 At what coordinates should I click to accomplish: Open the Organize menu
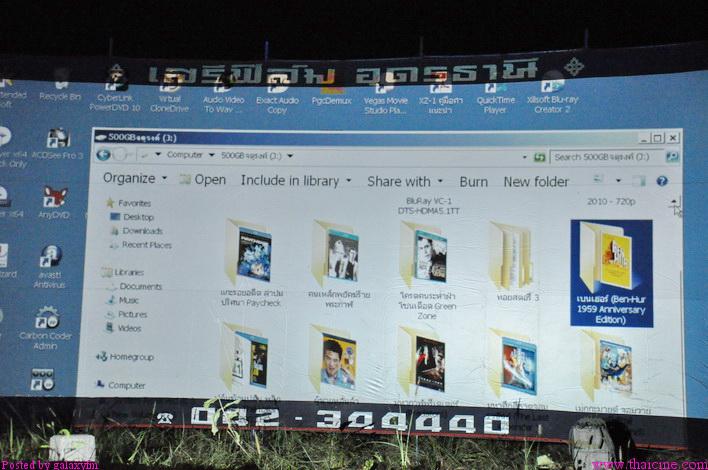[135, 178]
